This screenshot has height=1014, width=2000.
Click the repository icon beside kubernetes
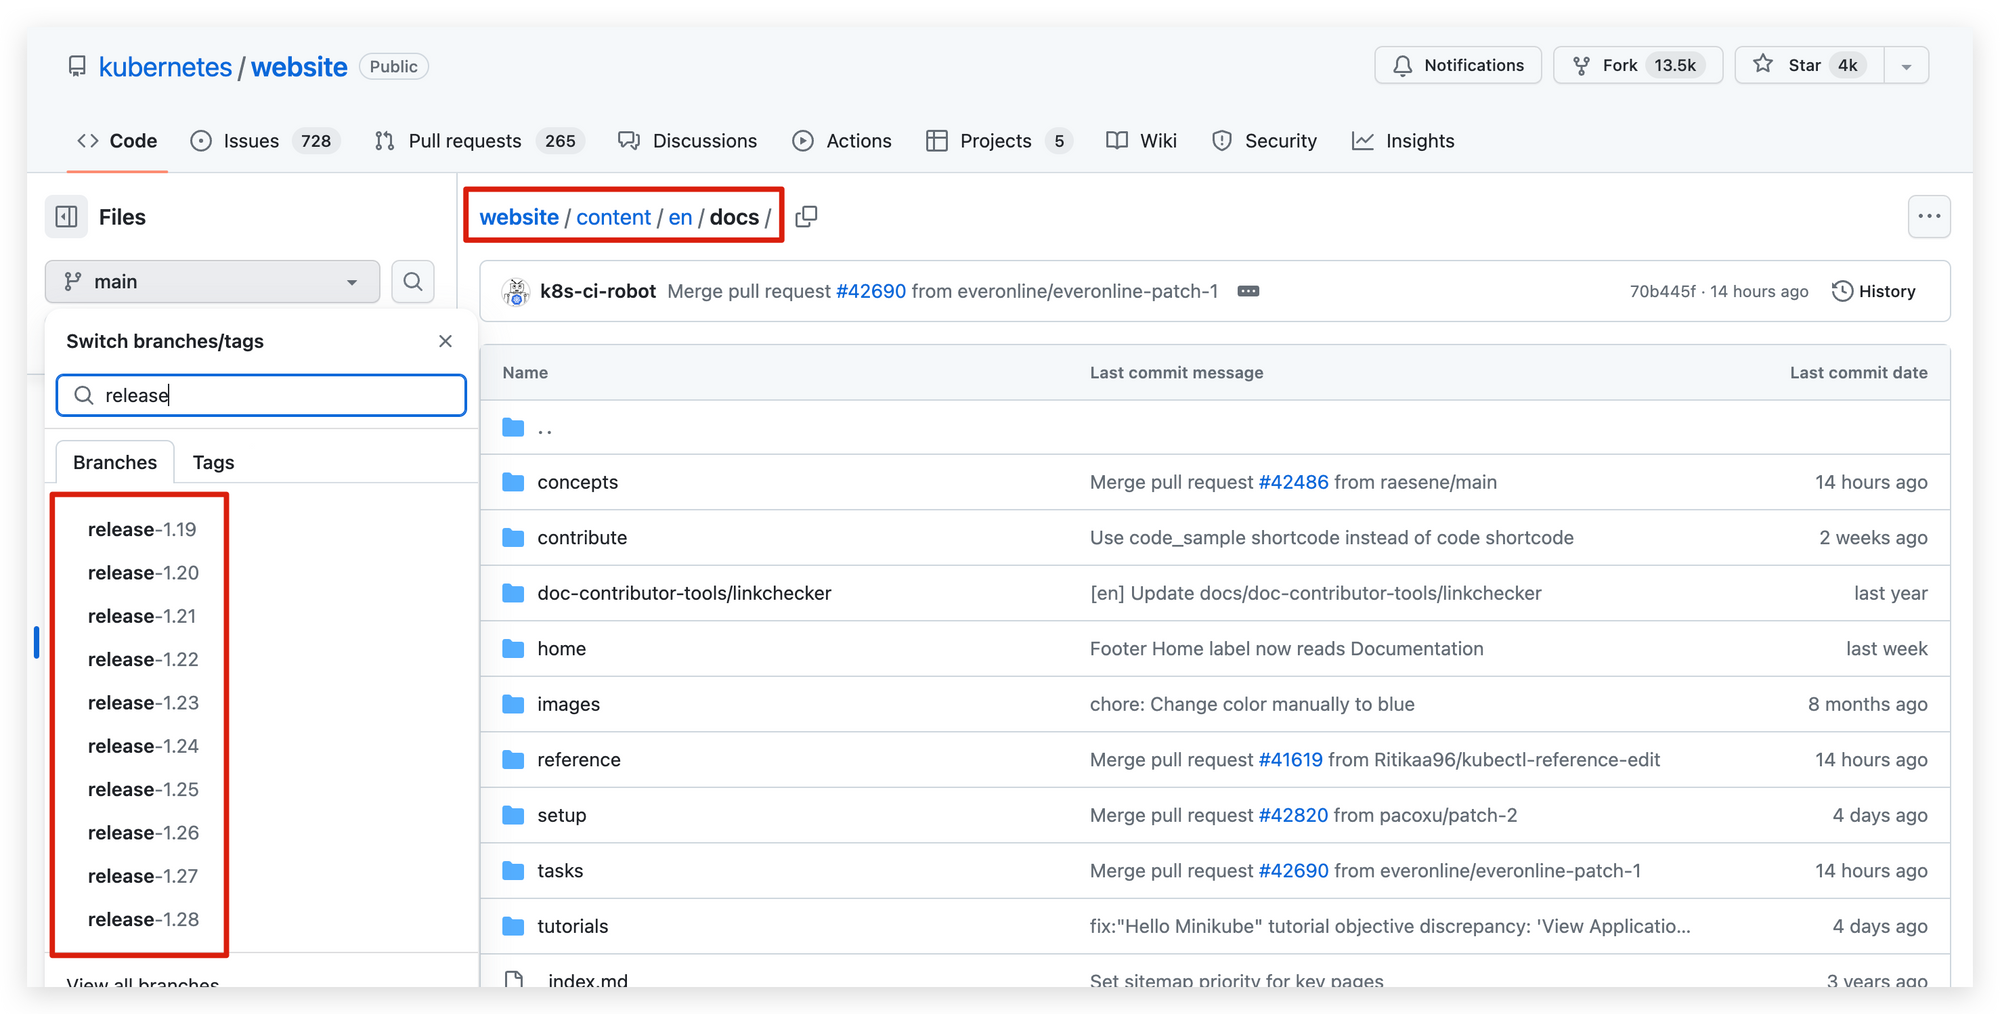click(77, 67)
